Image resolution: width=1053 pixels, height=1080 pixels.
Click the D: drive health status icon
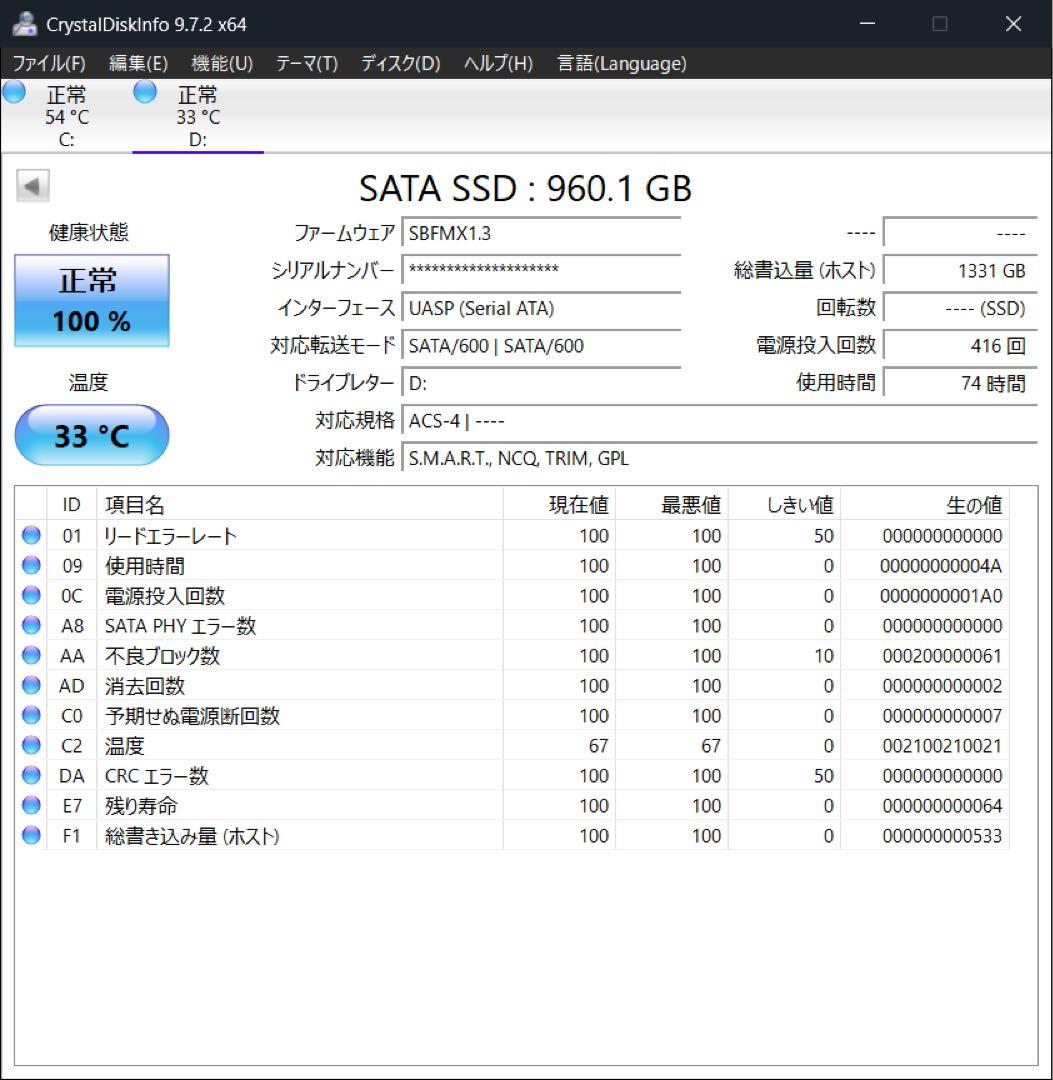145,91
